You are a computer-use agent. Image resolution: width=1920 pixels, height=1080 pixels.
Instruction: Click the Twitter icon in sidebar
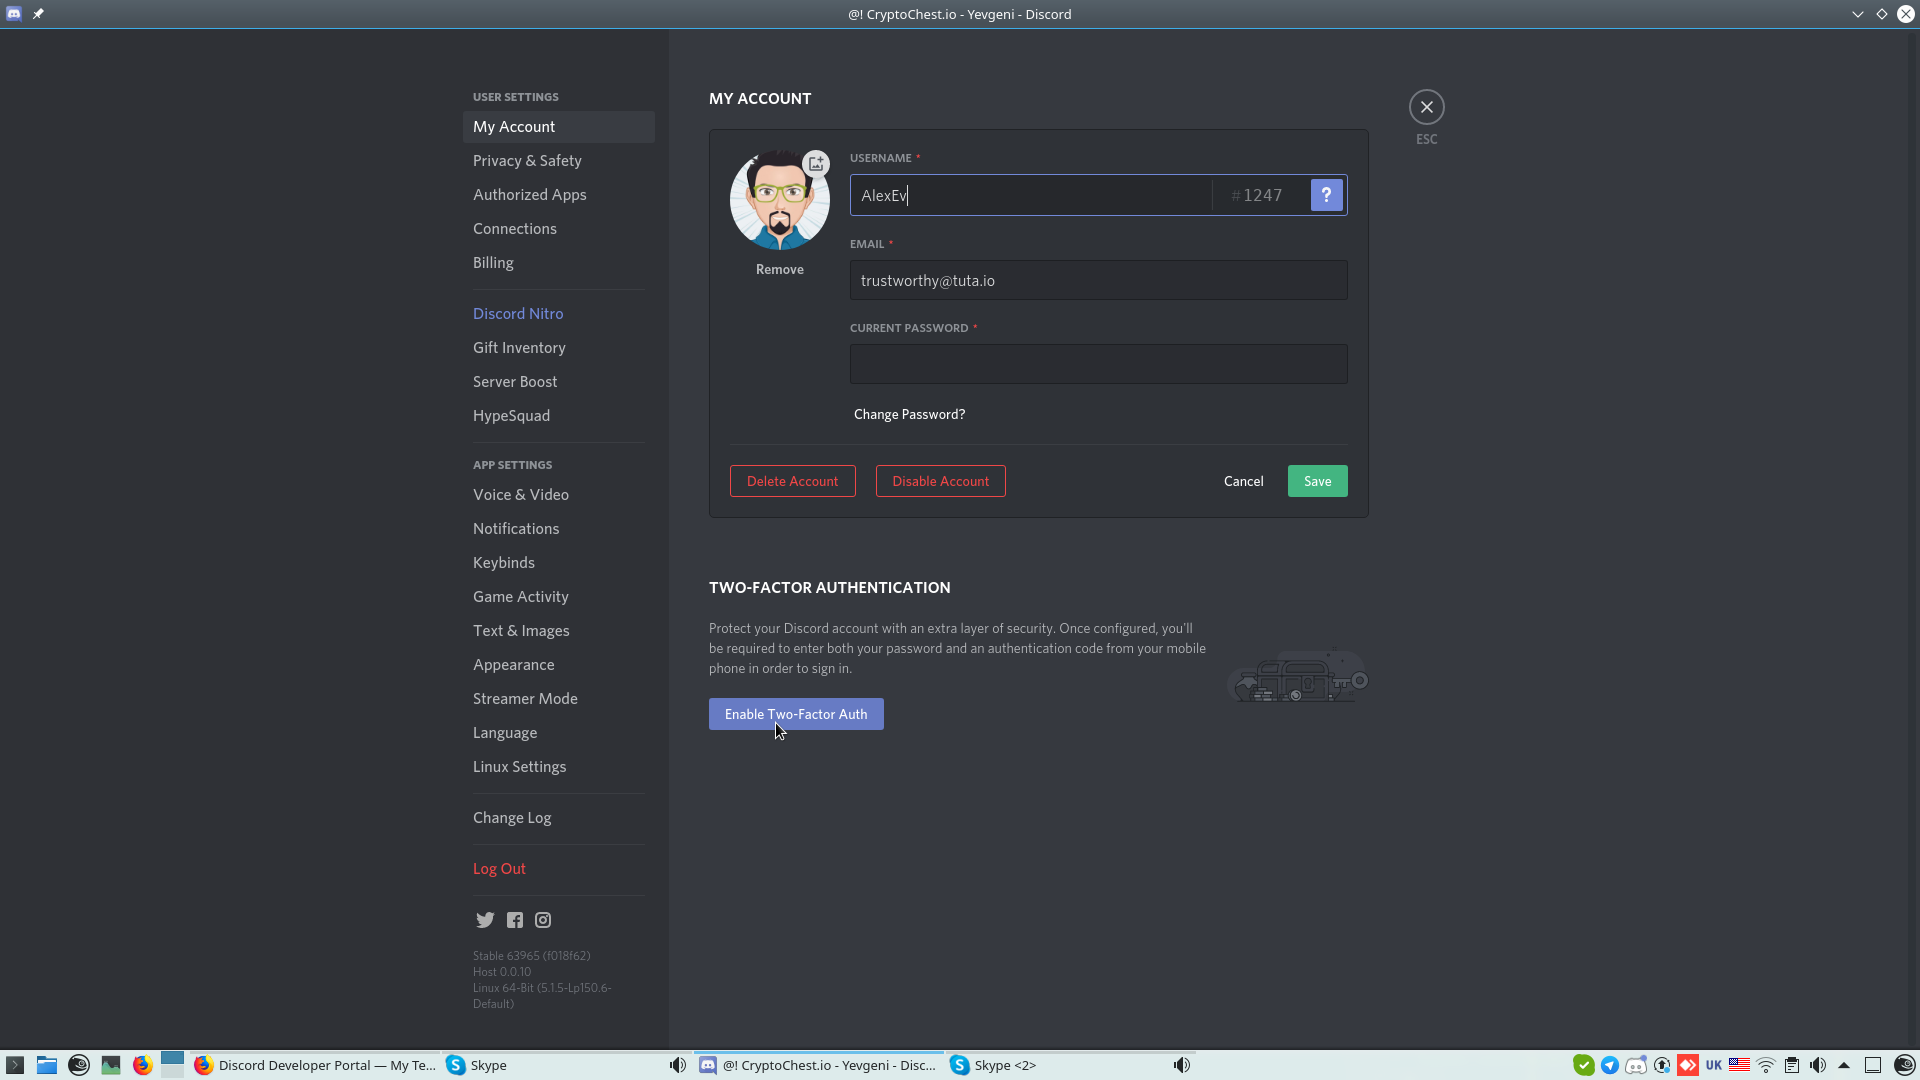(x=485, y=920)
